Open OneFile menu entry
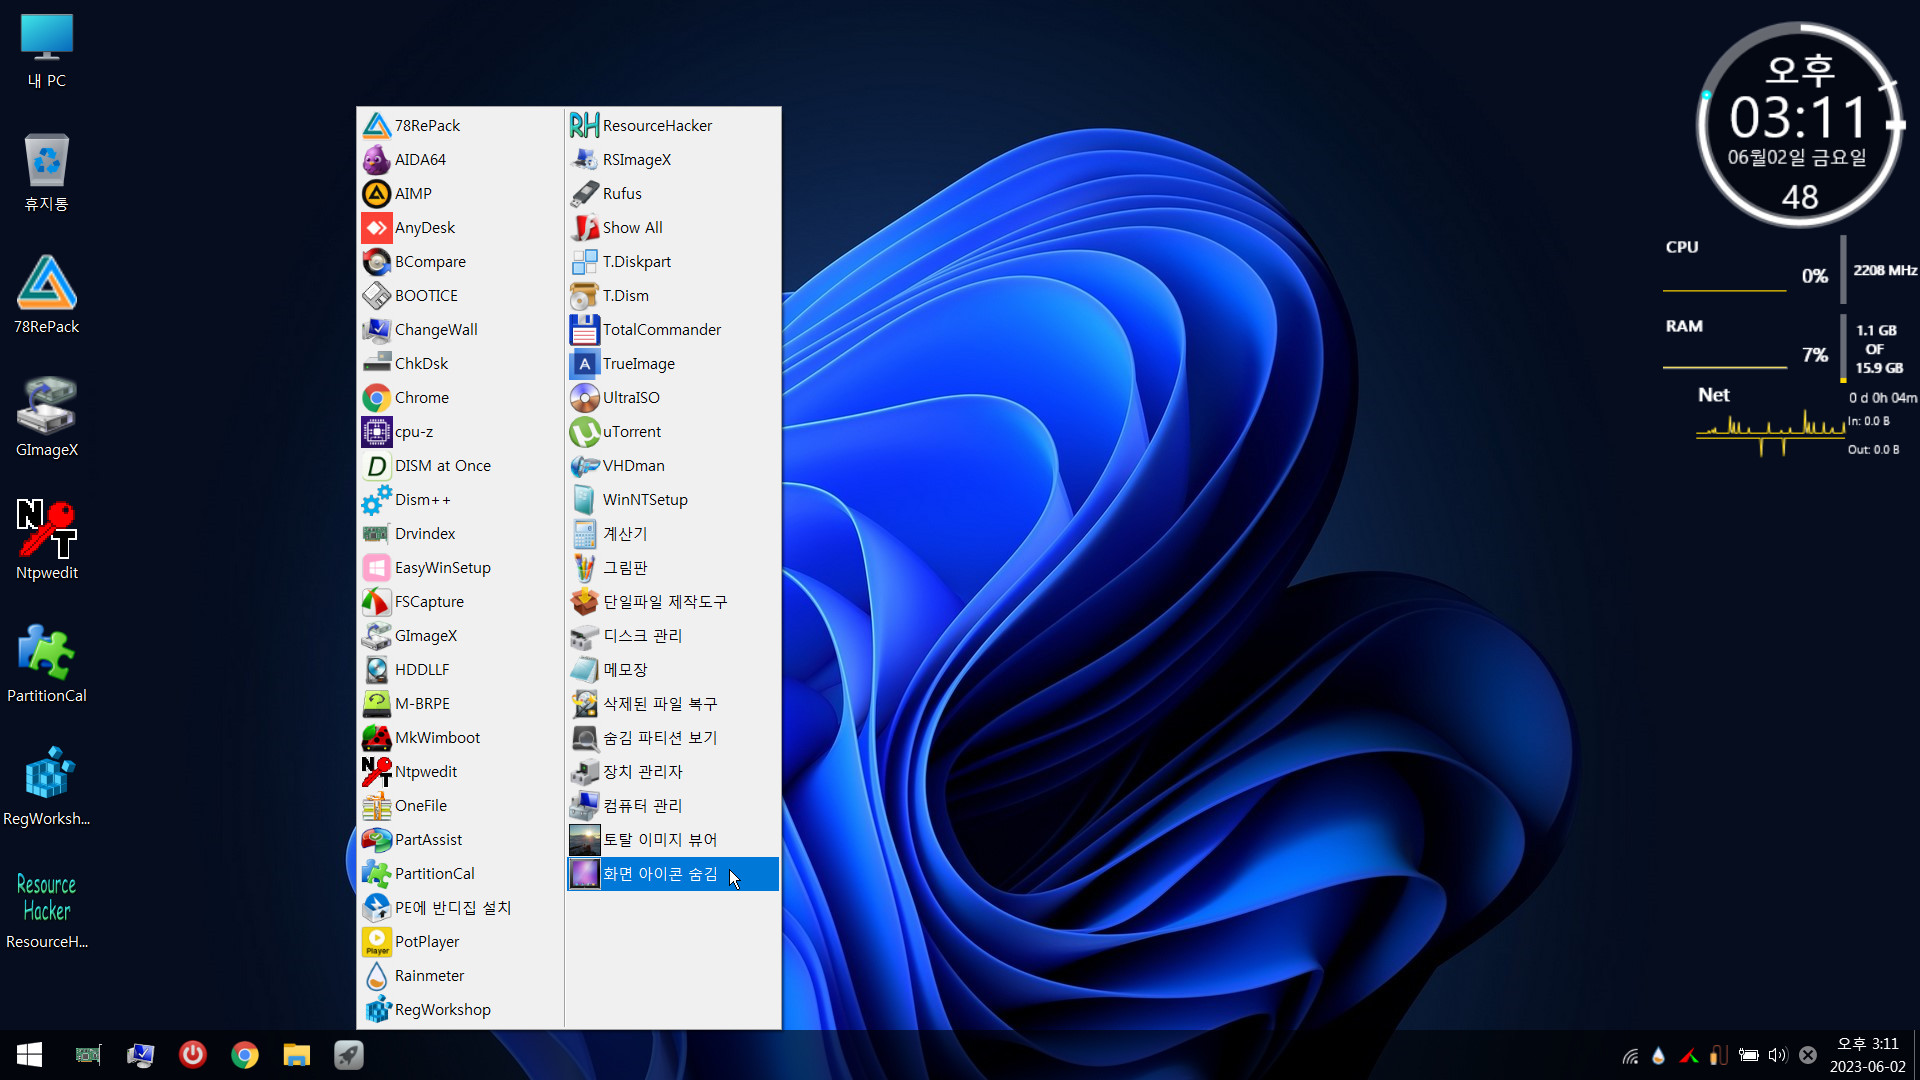Viewport: 1920px width, 1080px height. 460,806
